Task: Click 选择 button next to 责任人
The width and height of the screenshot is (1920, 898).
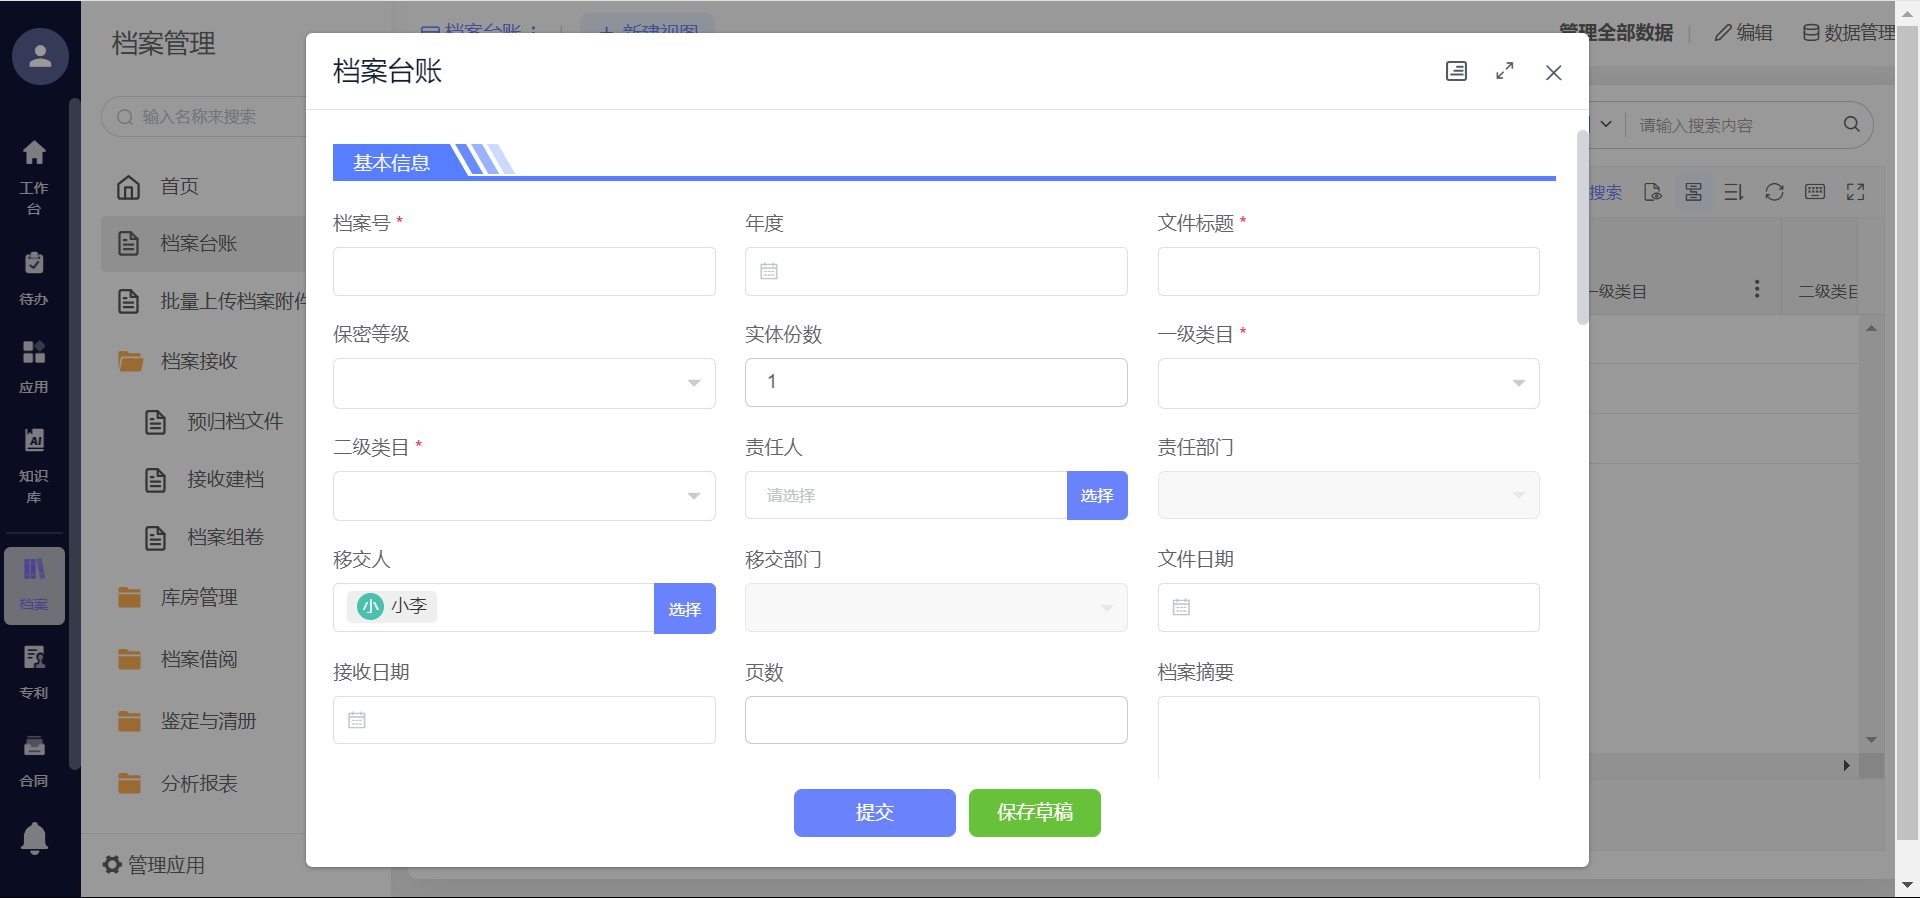Action: click(1096, 496)
